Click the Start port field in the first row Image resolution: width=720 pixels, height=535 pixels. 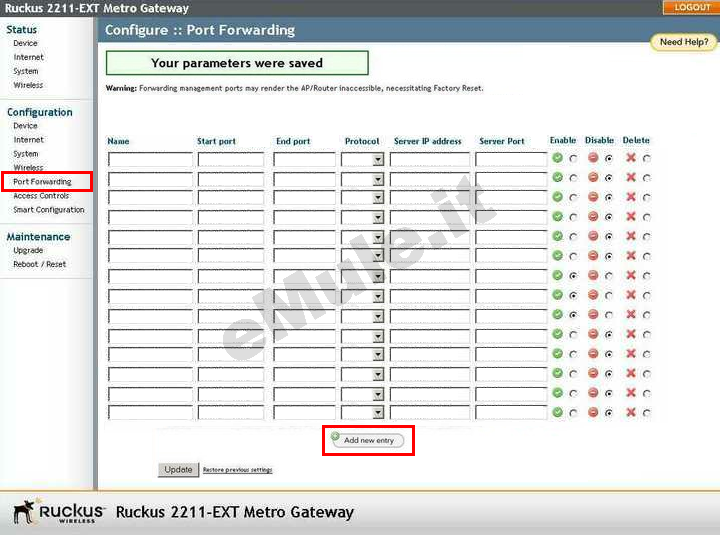coord(231,160)
